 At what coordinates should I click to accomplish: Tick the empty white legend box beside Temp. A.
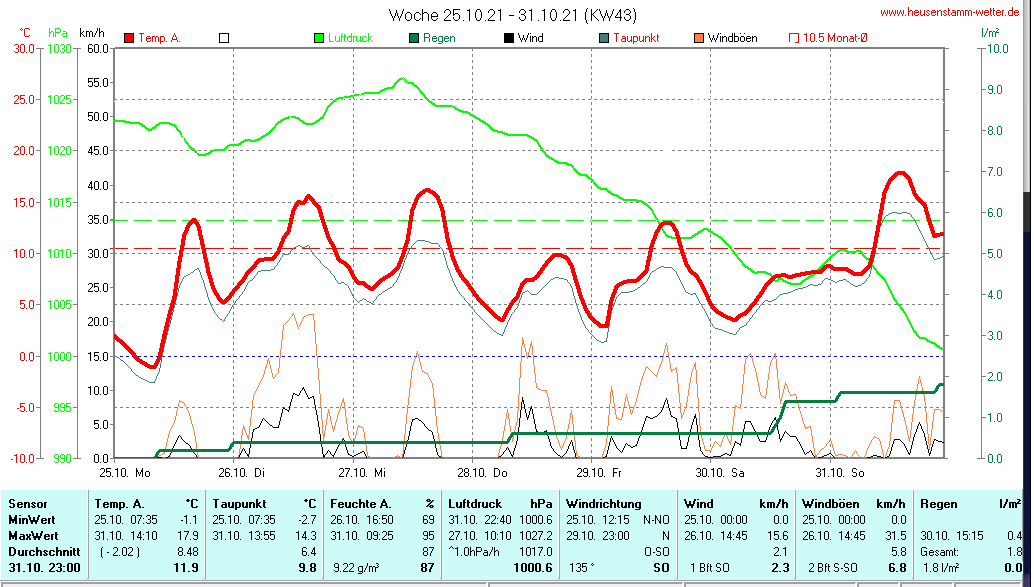tap(224, 38)
